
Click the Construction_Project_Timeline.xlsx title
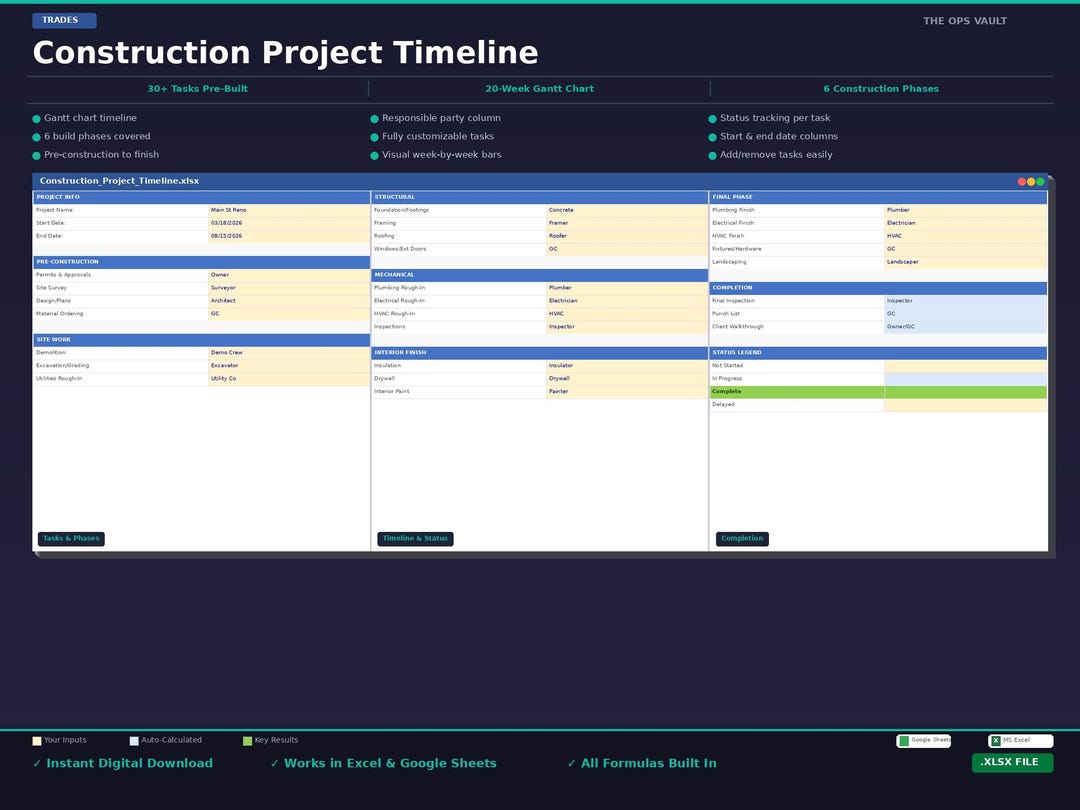coord(119,181)
